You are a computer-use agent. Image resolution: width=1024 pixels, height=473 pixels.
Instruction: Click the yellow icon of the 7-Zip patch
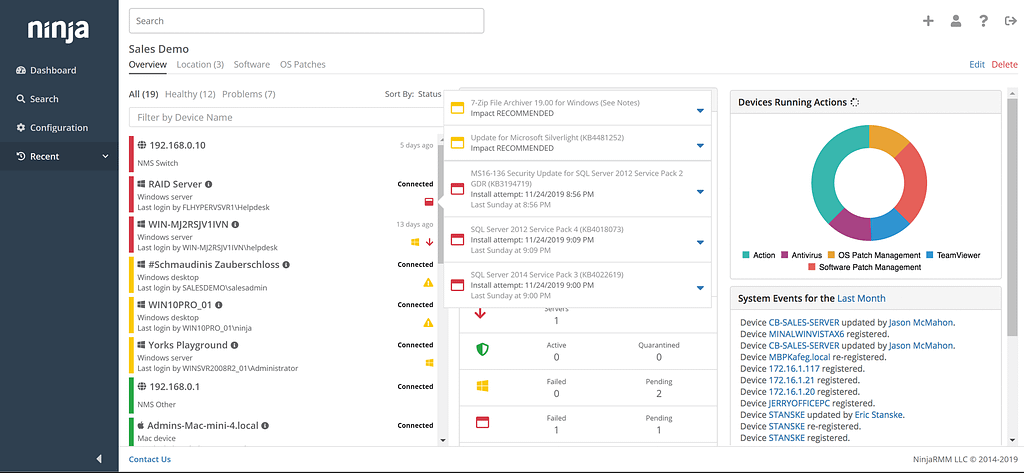coord(458,108)
